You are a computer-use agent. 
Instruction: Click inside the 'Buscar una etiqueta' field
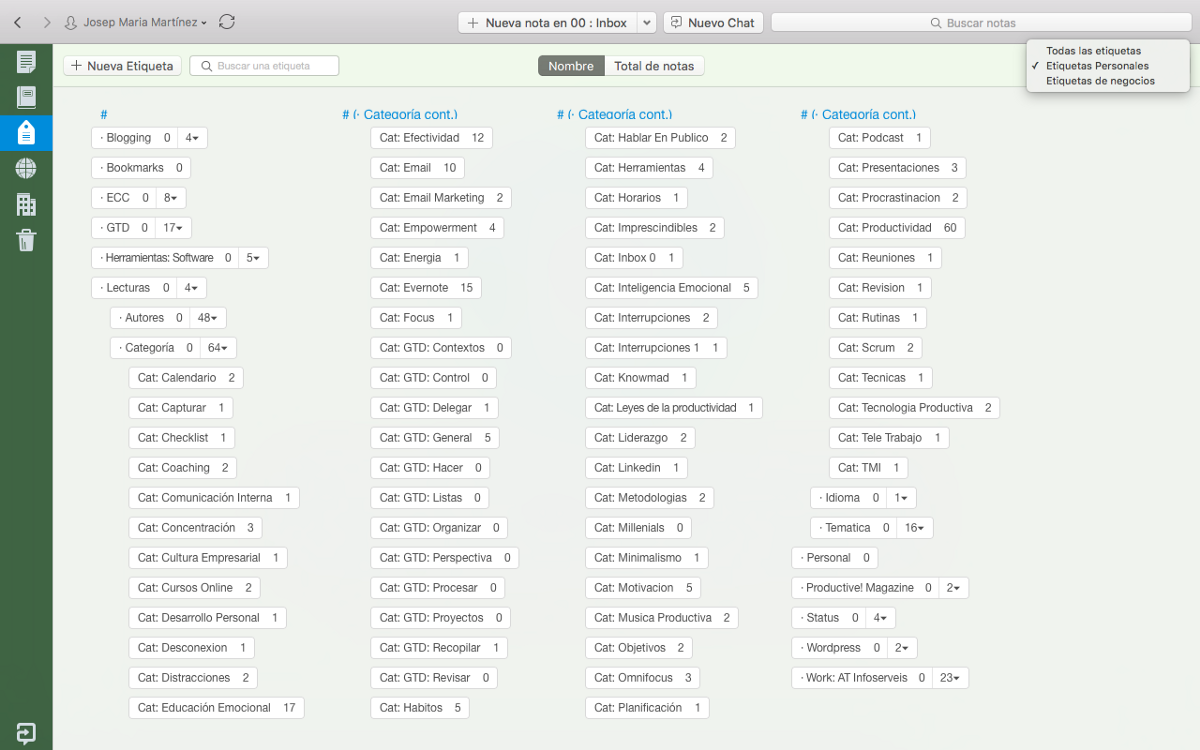click(263, 65)
